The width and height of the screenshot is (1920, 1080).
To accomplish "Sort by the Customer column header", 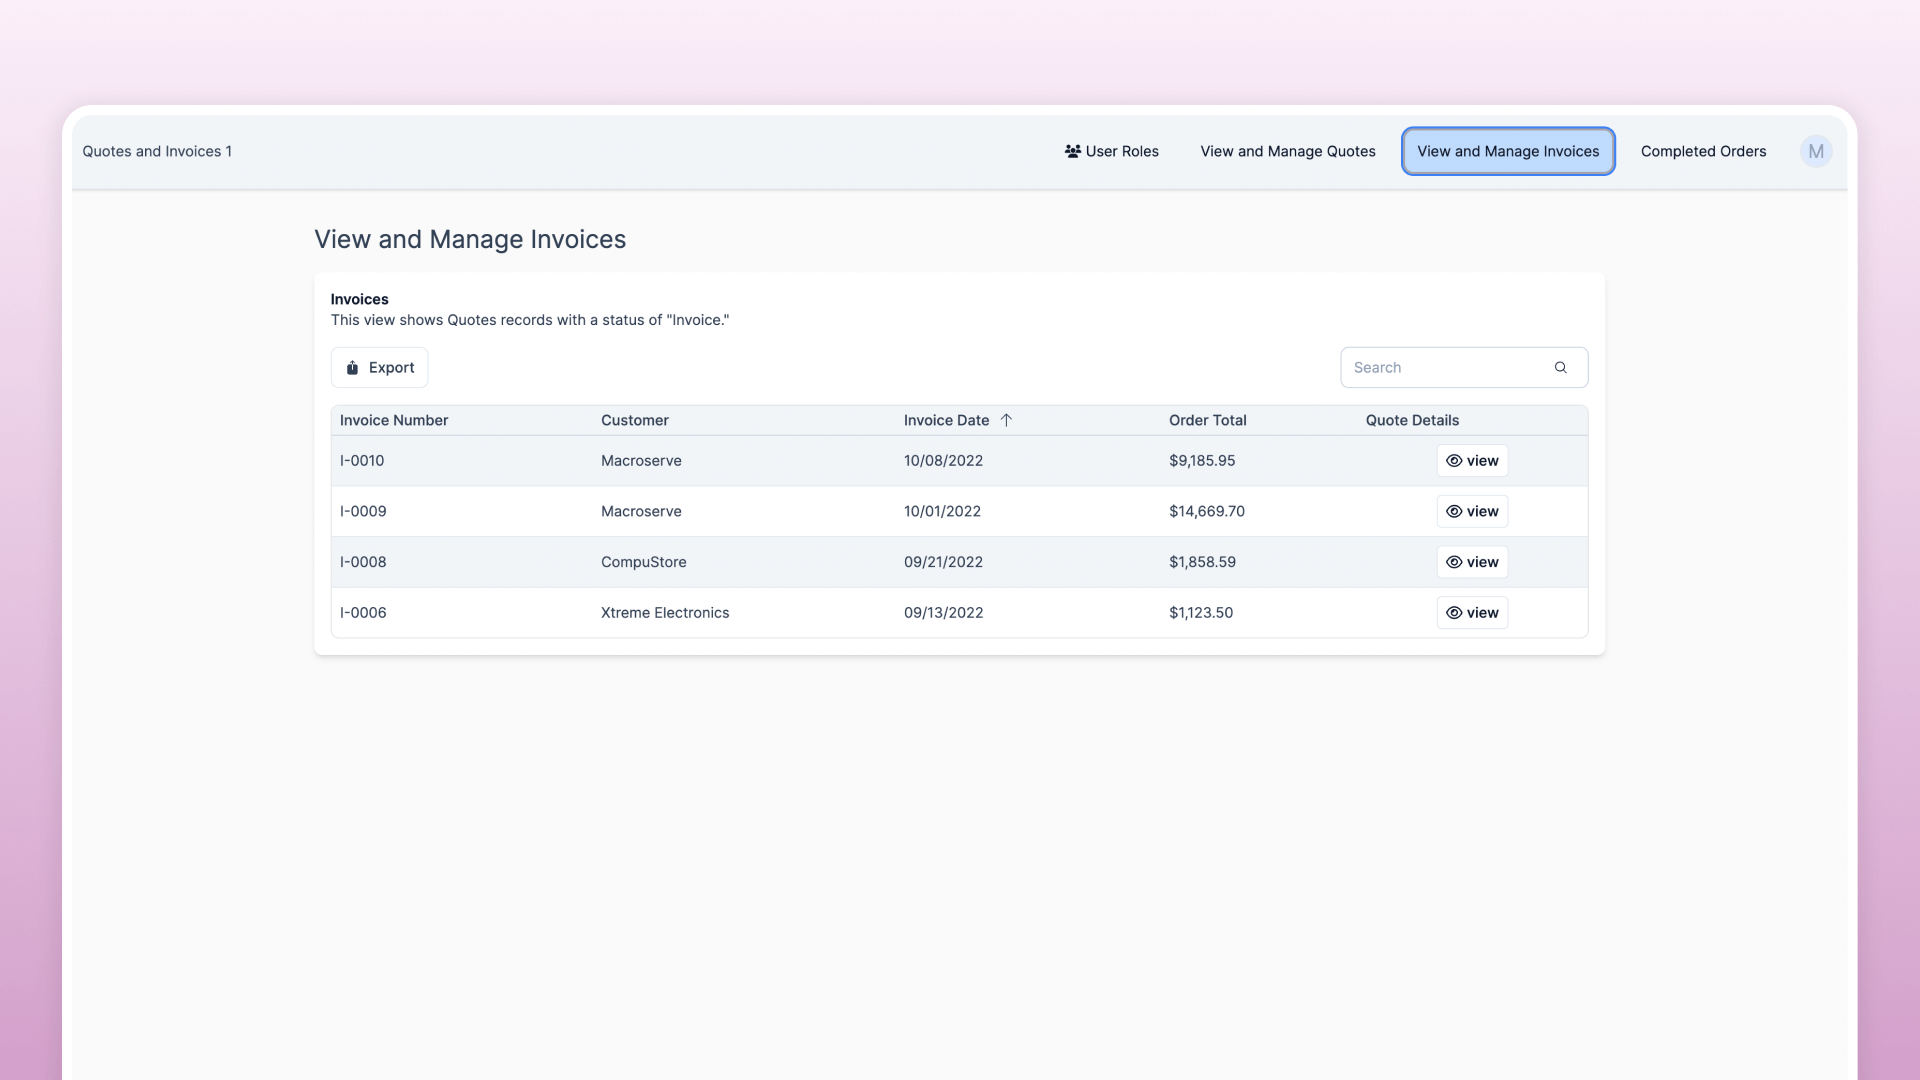I will pyautogui.click(x=634, y=420).
